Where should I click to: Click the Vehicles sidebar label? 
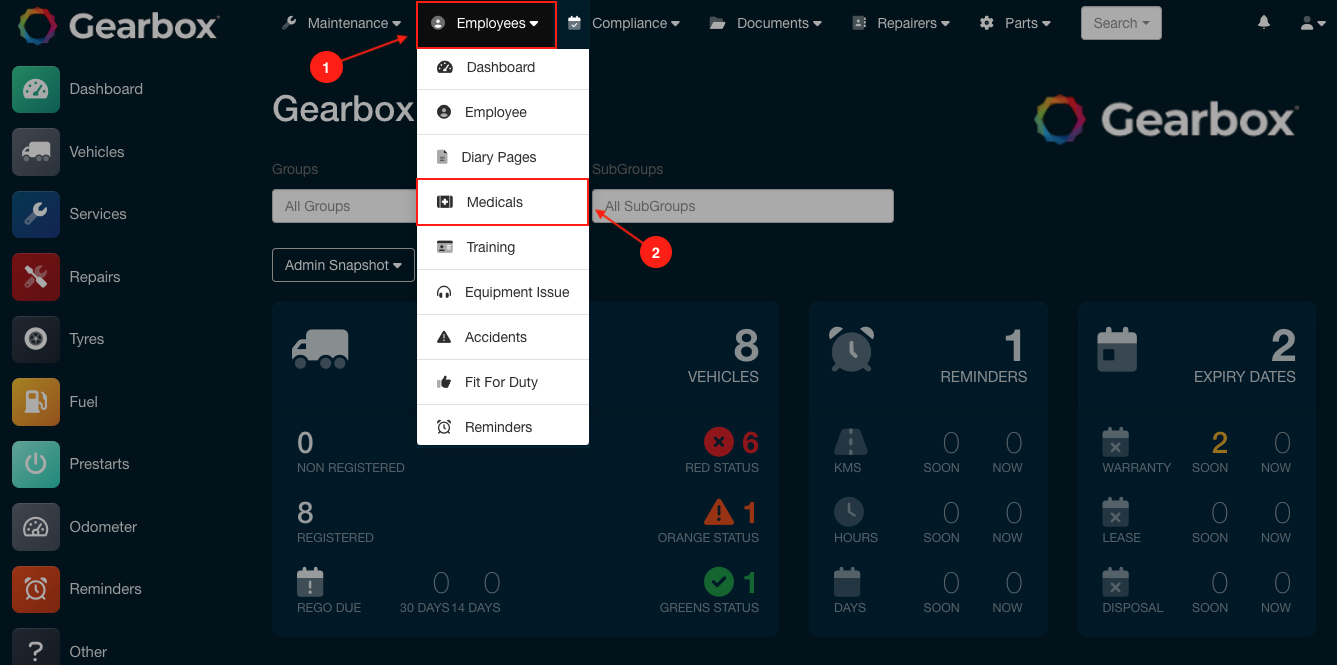[x=97, y=152]
